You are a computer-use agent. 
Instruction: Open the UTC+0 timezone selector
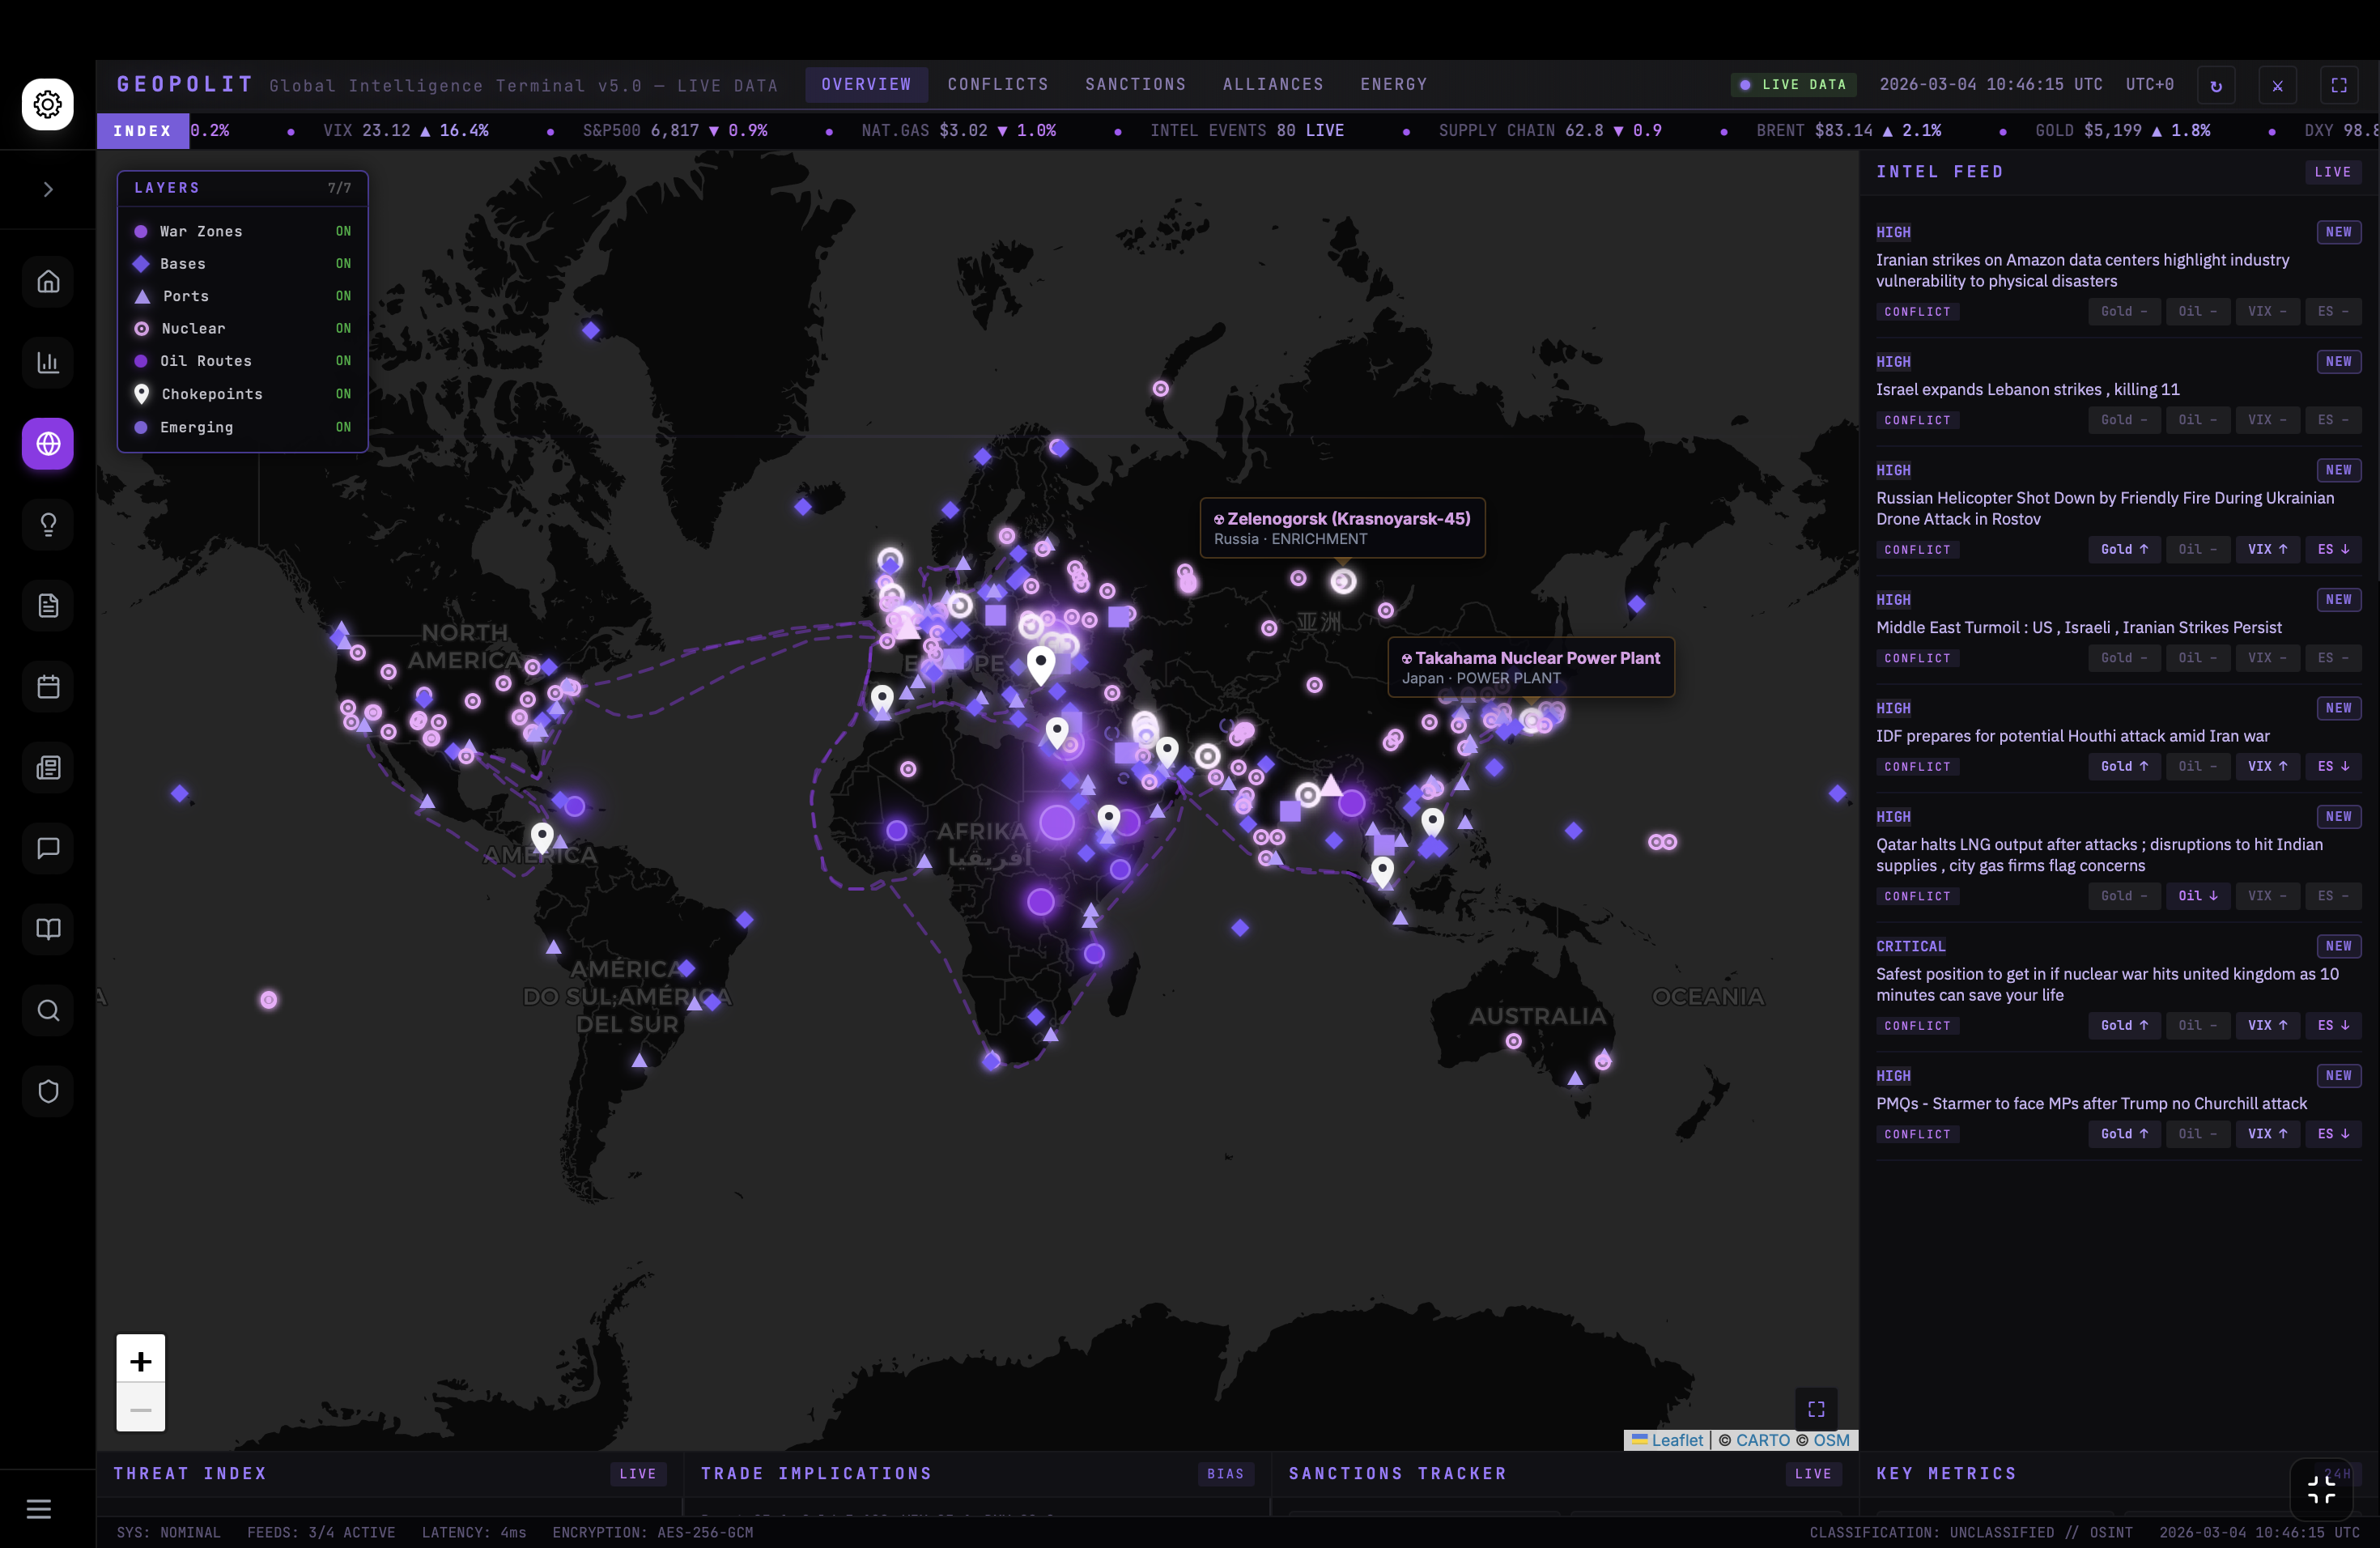coord(2149,84)
